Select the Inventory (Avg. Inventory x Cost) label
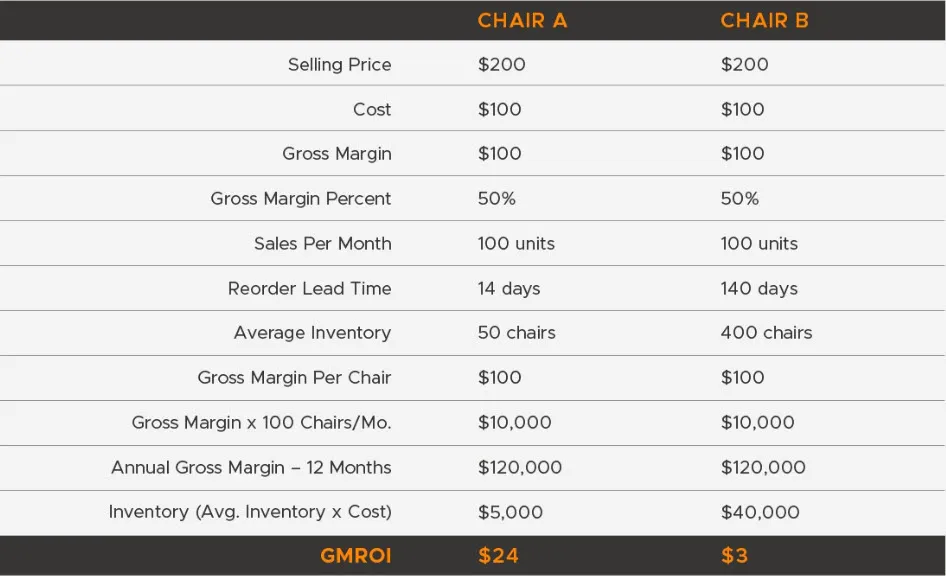 click(250, 512)
